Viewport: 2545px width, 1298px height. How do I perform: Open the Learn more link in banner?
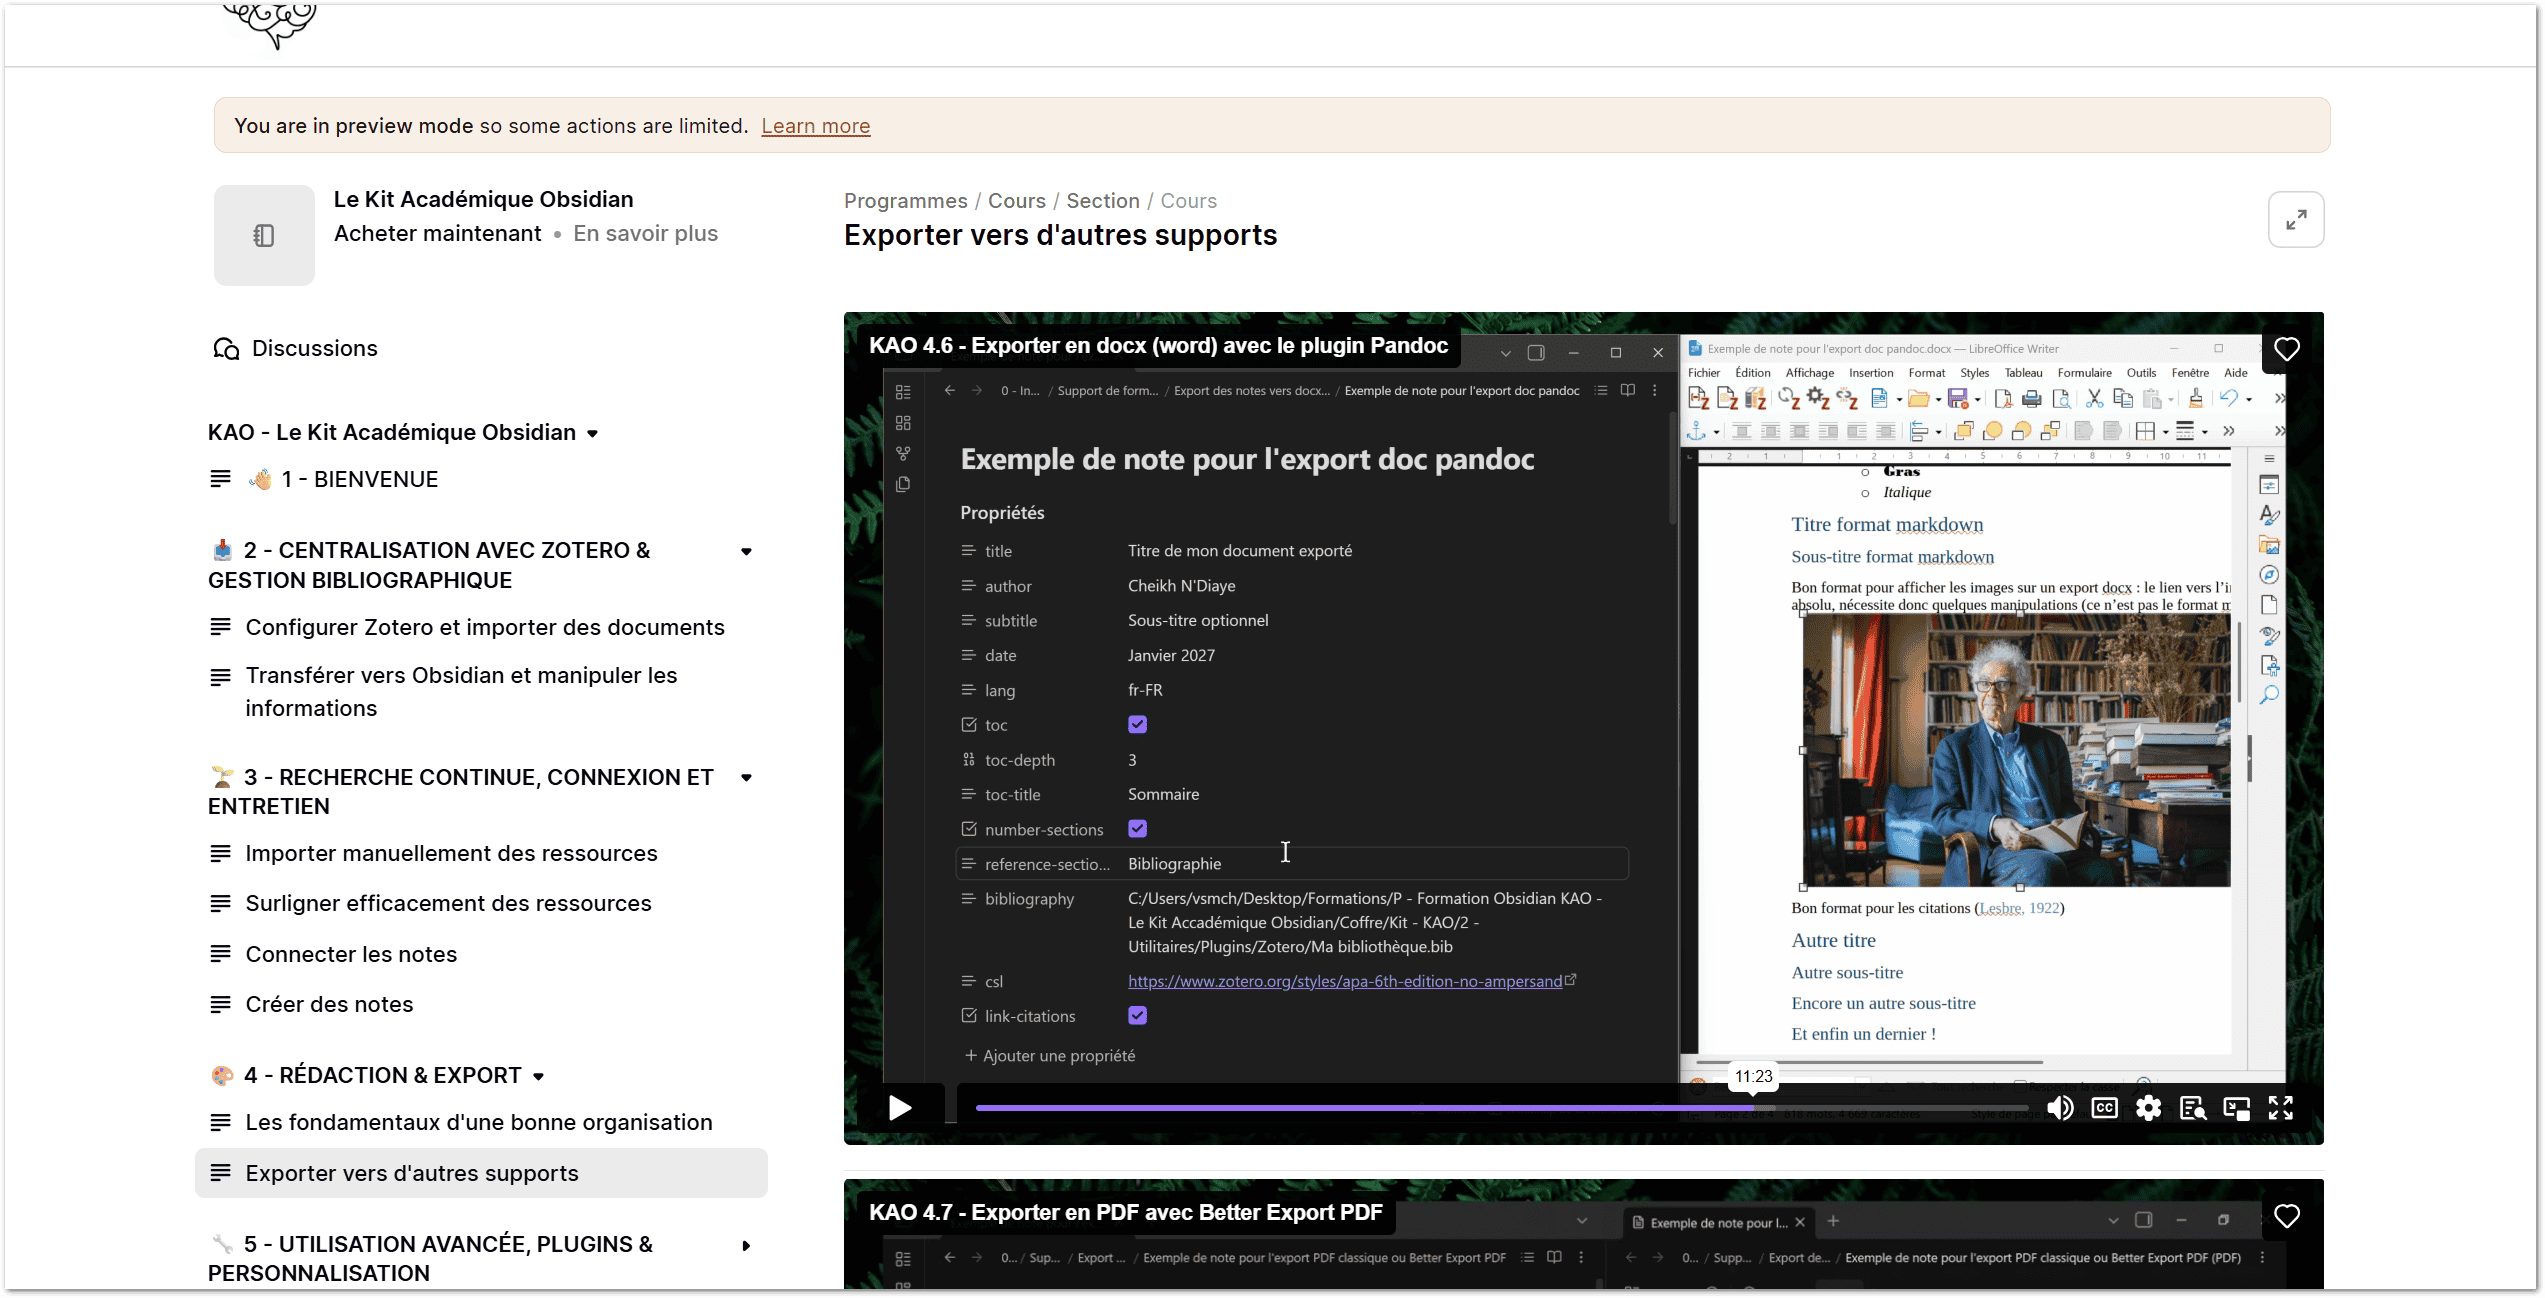point(815,126)
